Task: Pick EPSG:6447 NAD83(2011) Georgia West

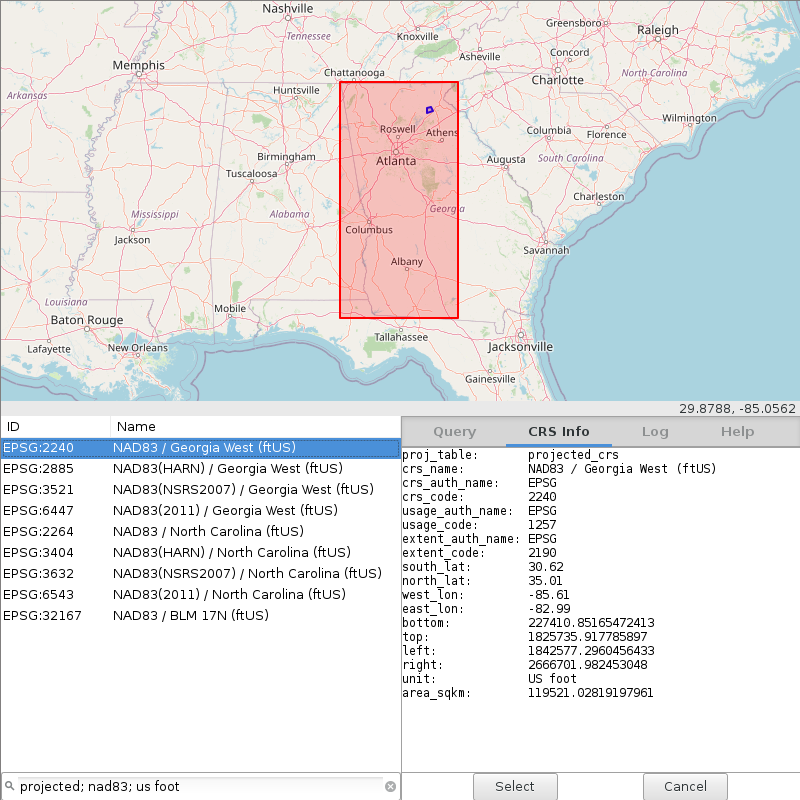Action: tap(200, 511)
